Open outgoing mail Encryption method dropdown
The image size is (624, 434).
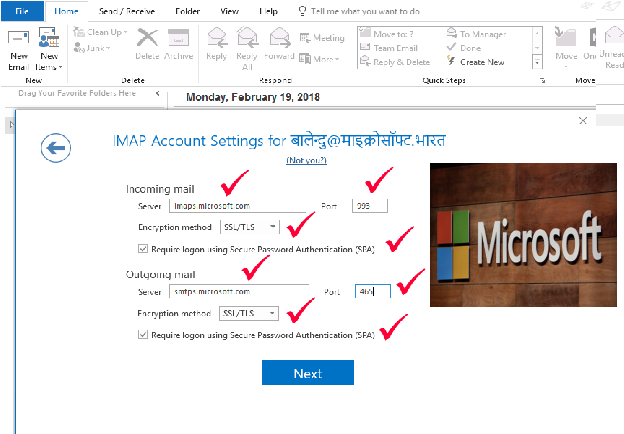coord(249,313)
